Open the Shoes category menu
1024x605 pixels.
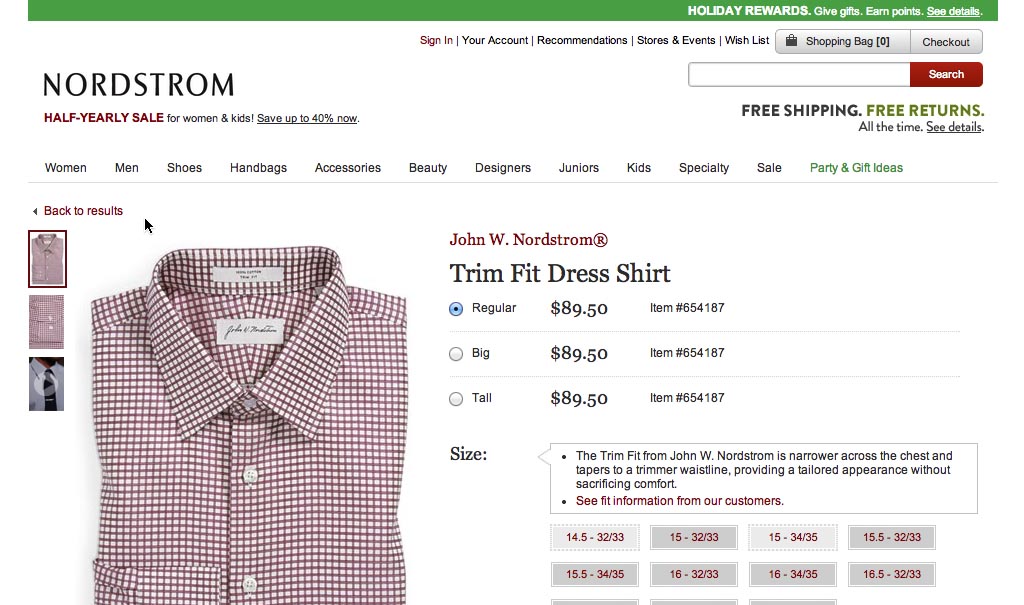click(x=184, y=168)
